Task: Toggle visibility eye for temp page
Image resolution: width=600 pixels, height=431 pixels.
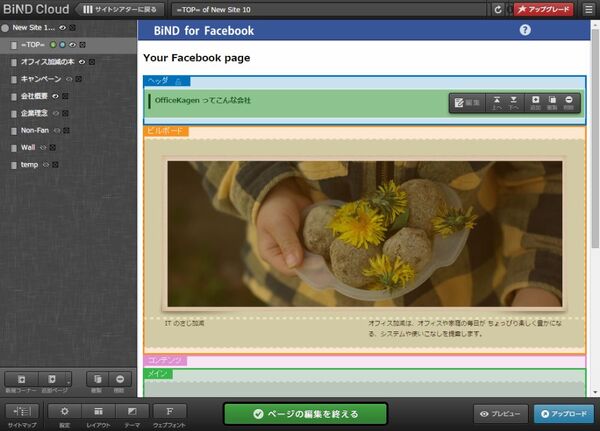Action: coord(46,165)
